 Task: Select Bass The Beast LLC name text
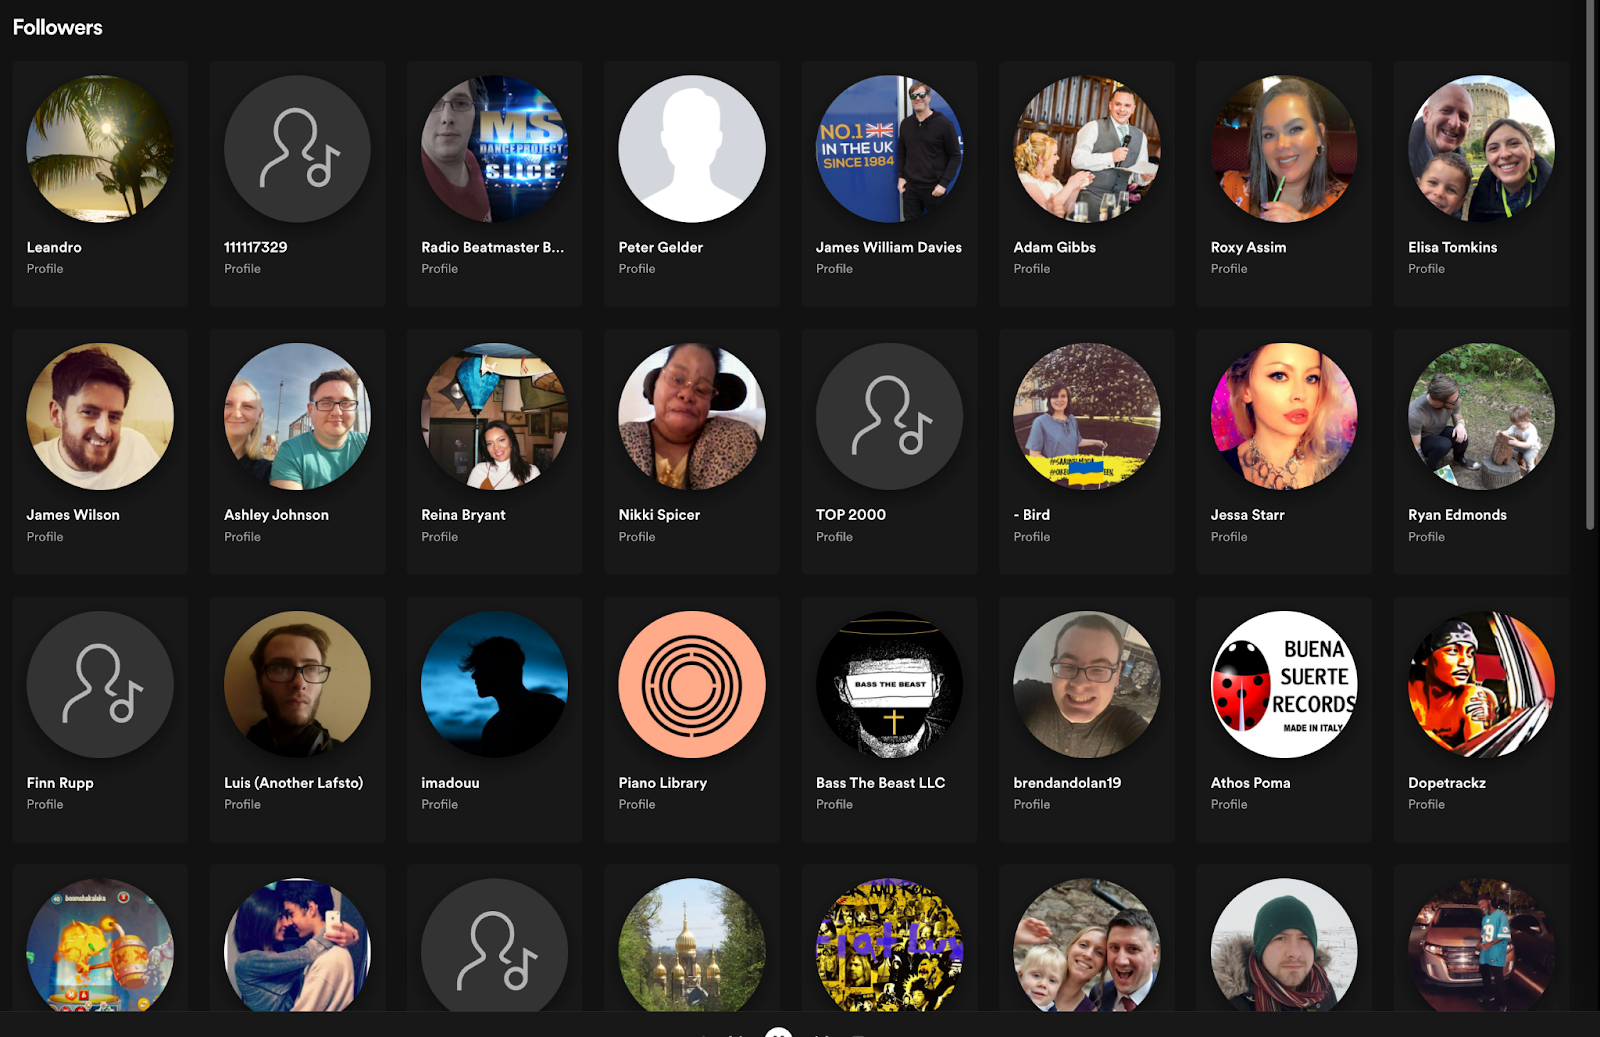[881, 783]
